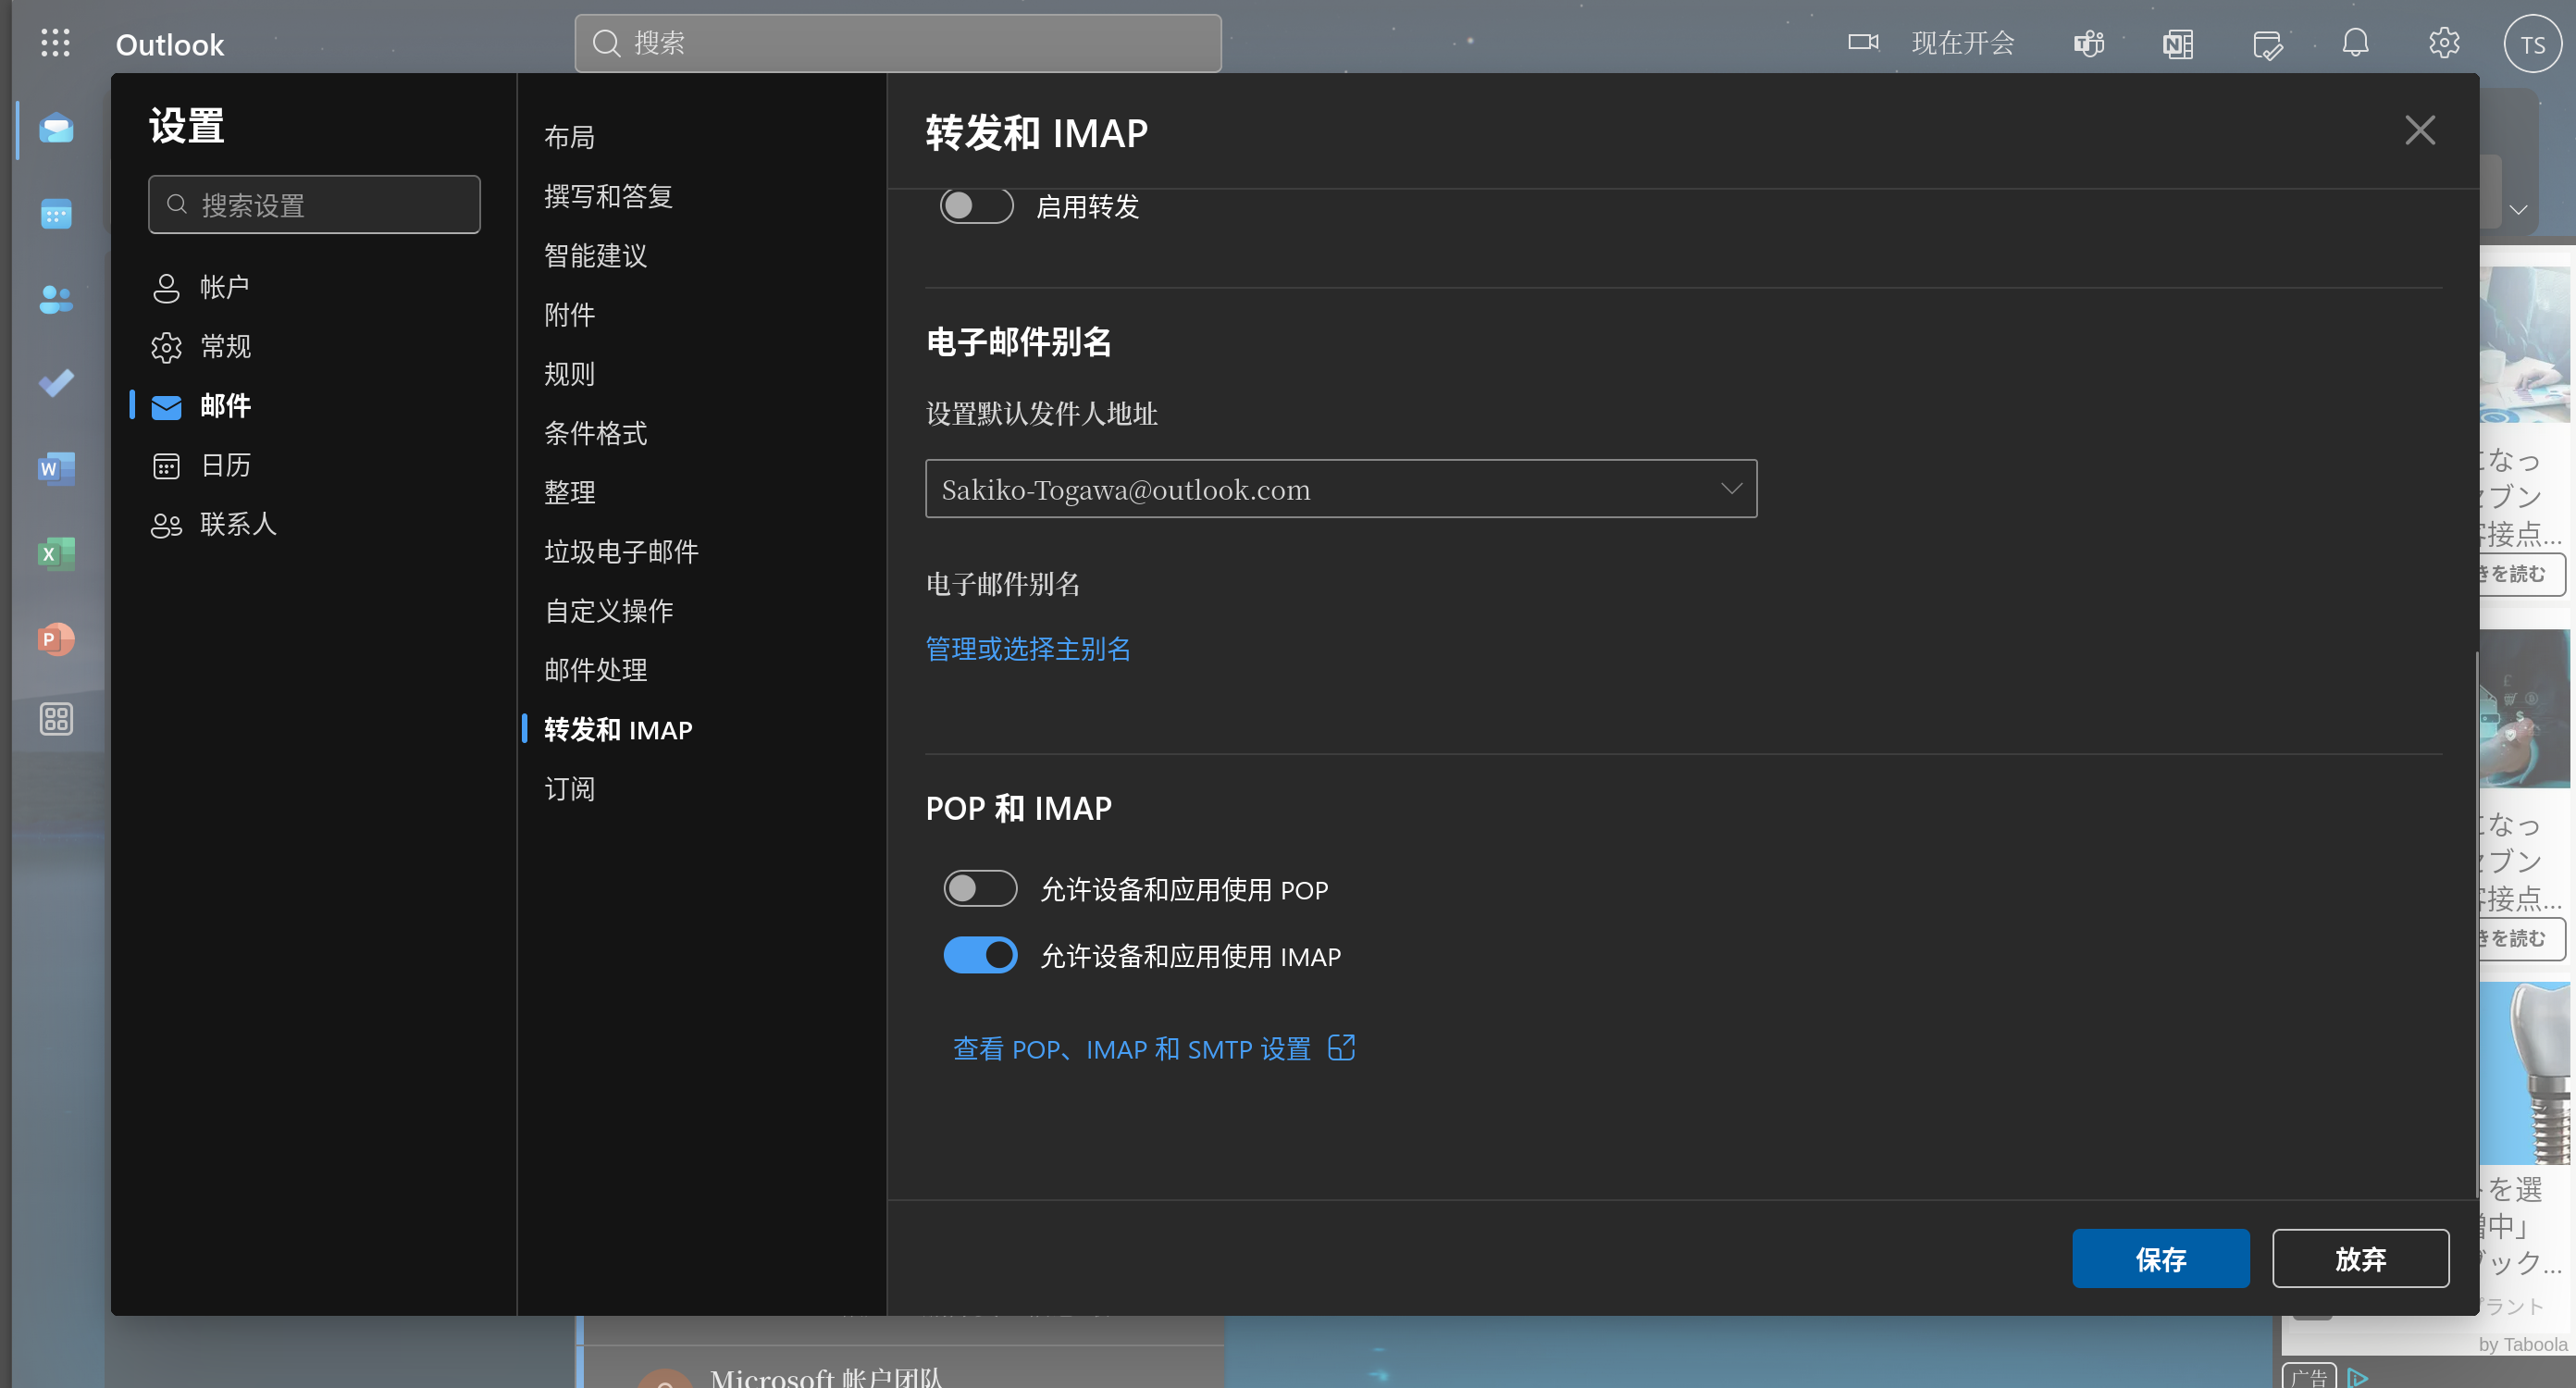Open Calendar in the left app rail
Viewport: 2576px width, 1388px height.
56,213
